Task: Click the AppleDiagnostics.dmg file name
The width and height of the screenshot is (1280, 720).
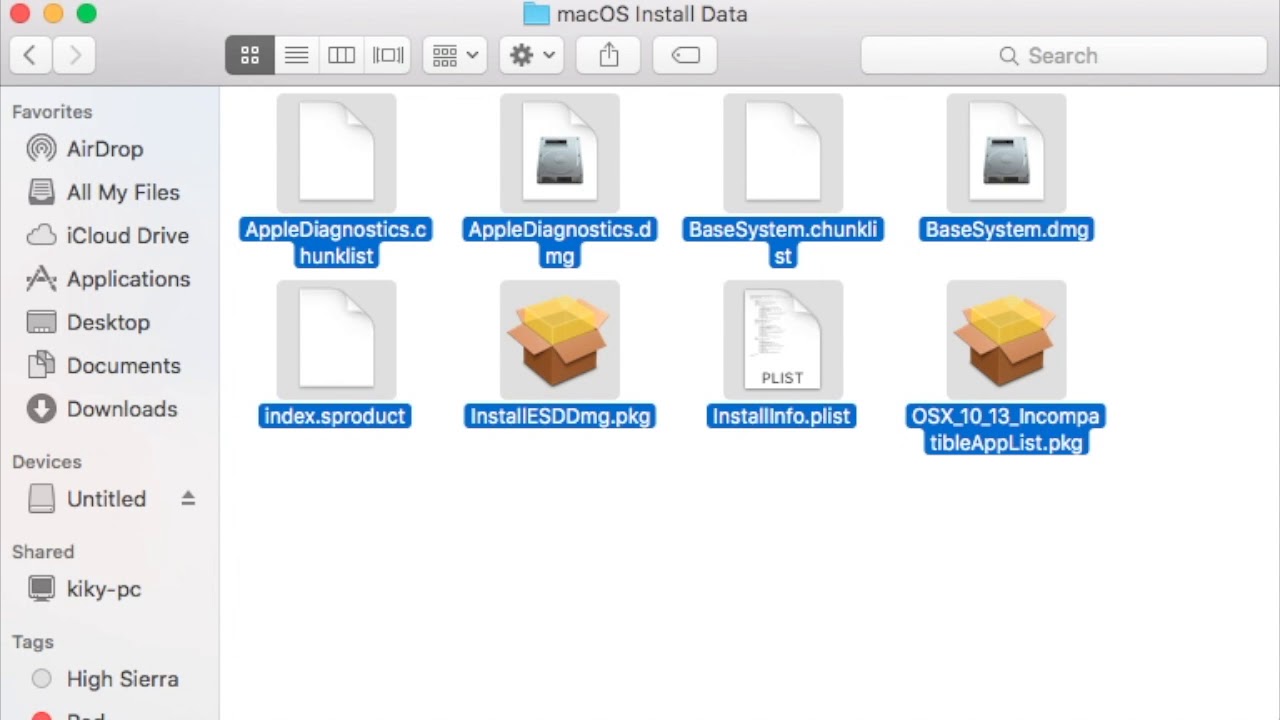Action: pos(560,243)
